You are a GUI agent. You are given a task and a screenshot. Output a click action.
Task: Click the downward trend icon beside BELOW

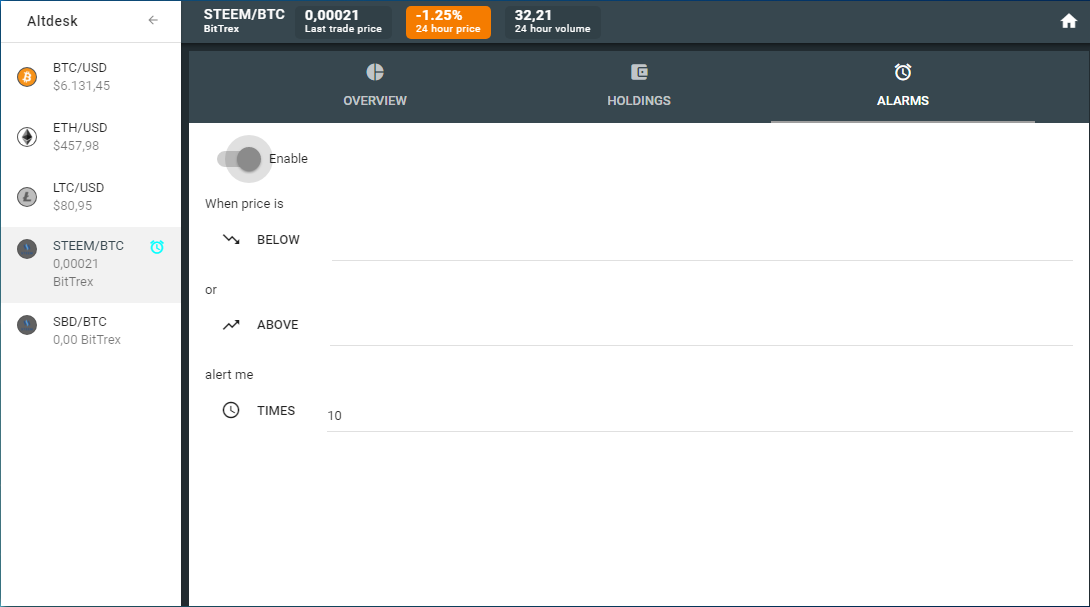tap(231, 239)
